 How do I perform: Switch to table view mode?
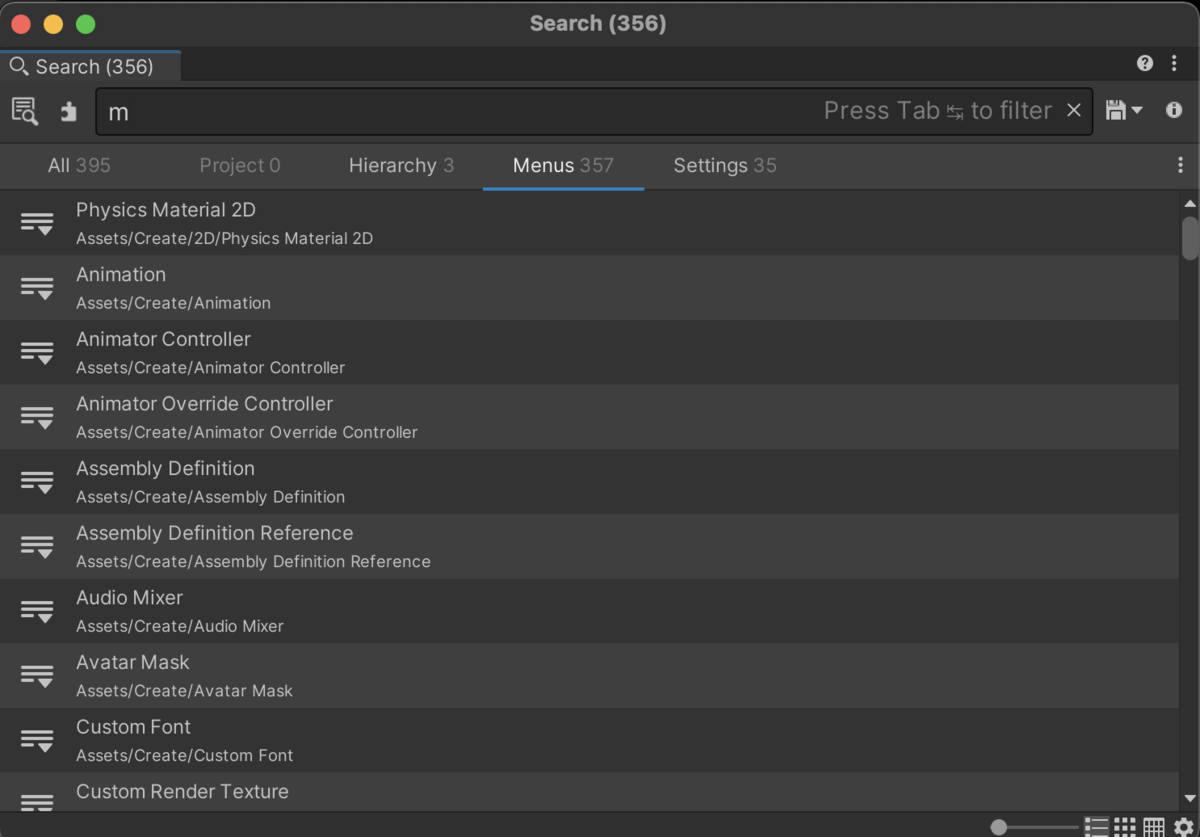tap(1154, 827)
